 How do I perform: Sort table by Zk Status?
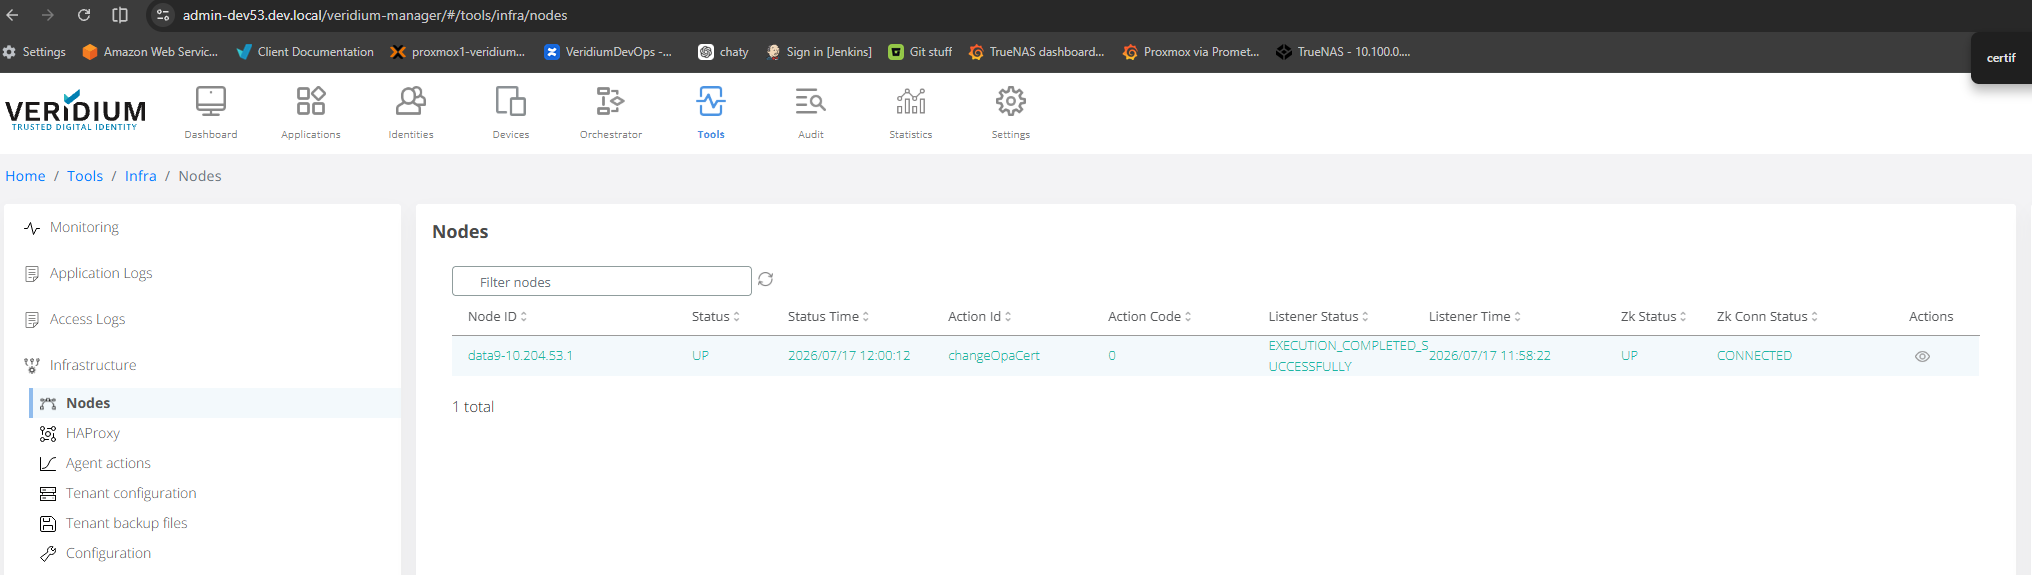(x=1653, y=317)
